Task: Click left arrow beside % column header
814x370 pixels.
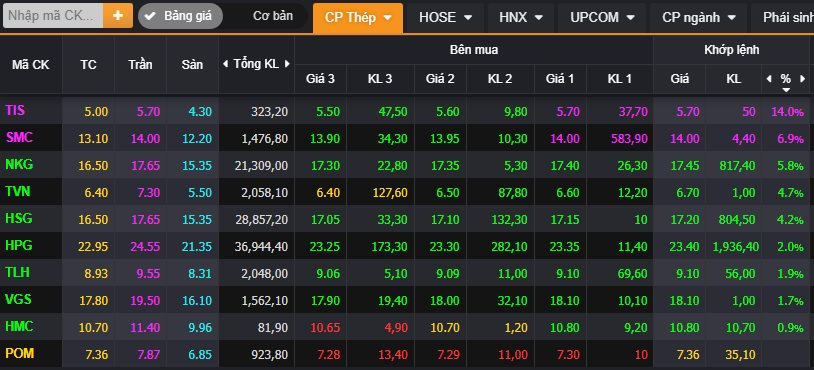Action: click(x=769, y=79)
